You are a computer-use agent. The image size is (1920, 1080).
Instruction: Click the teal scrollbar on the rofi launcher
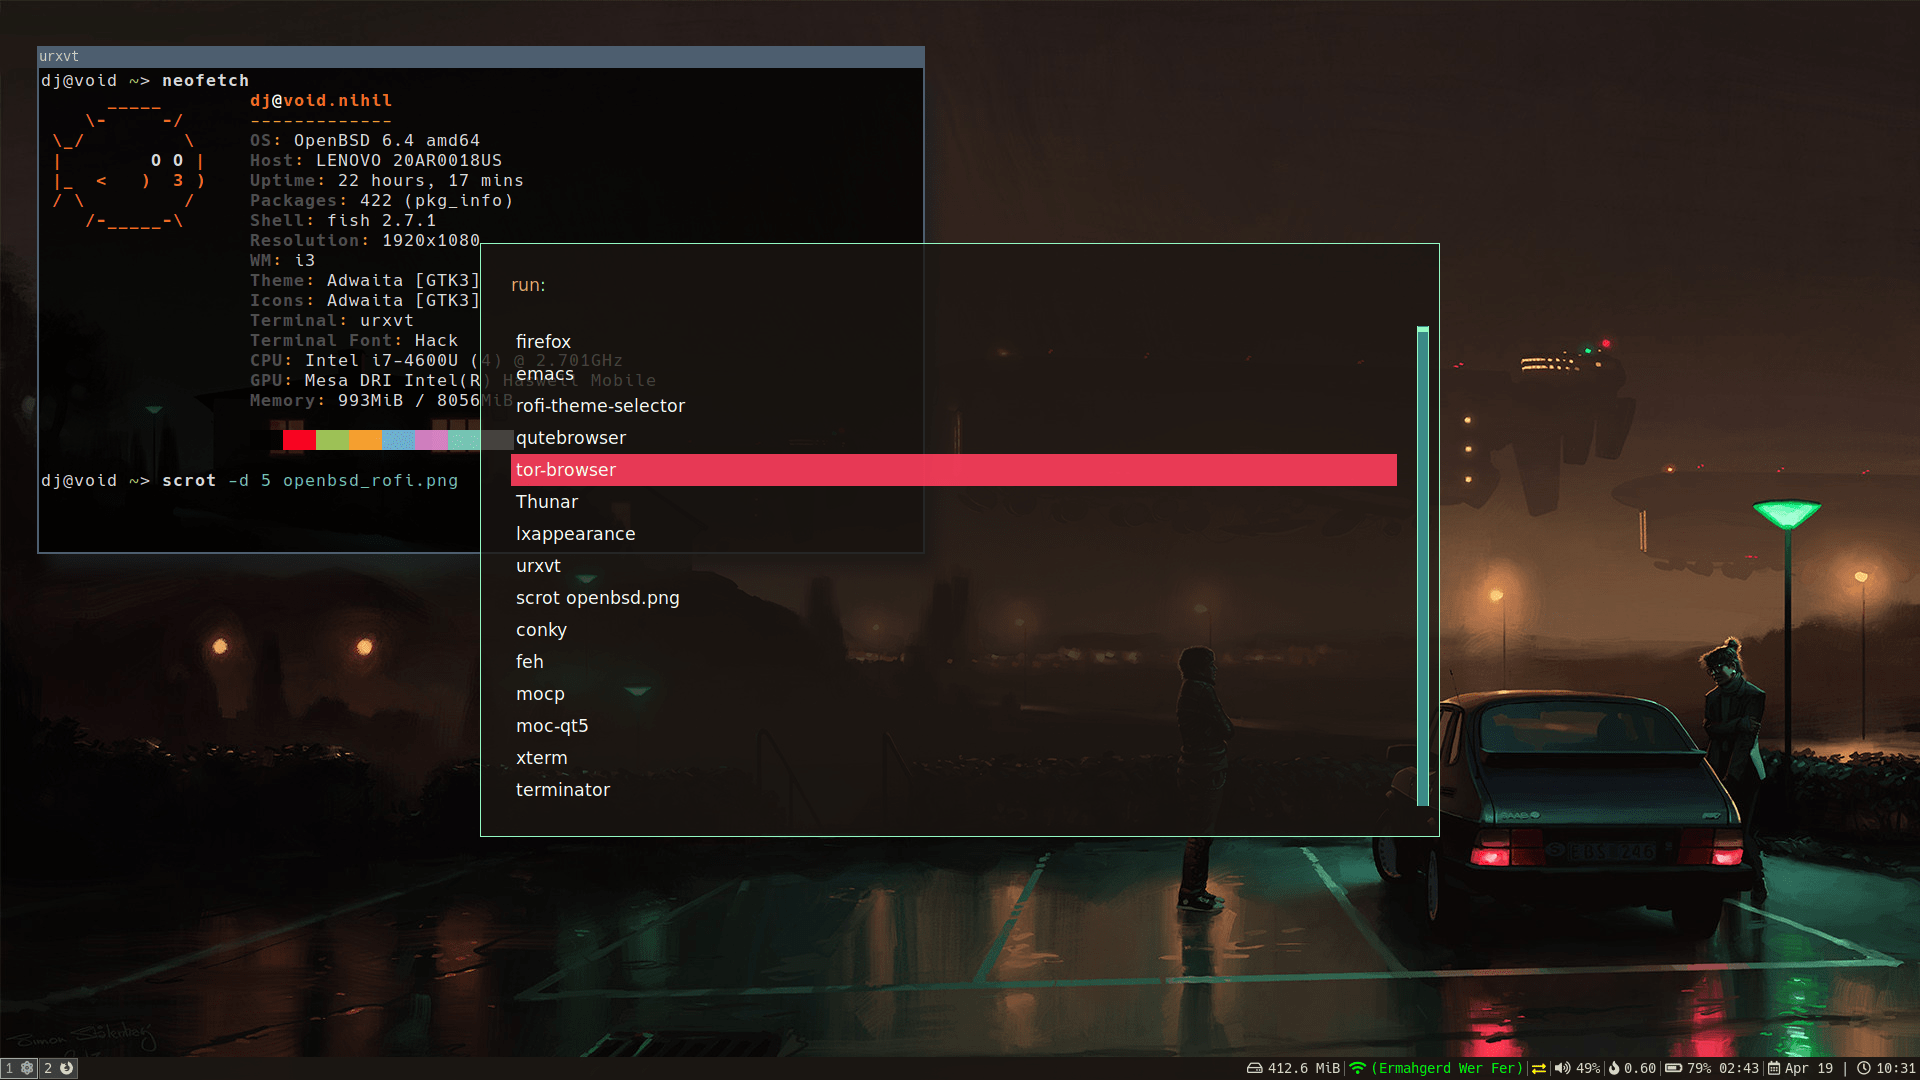1421,565
